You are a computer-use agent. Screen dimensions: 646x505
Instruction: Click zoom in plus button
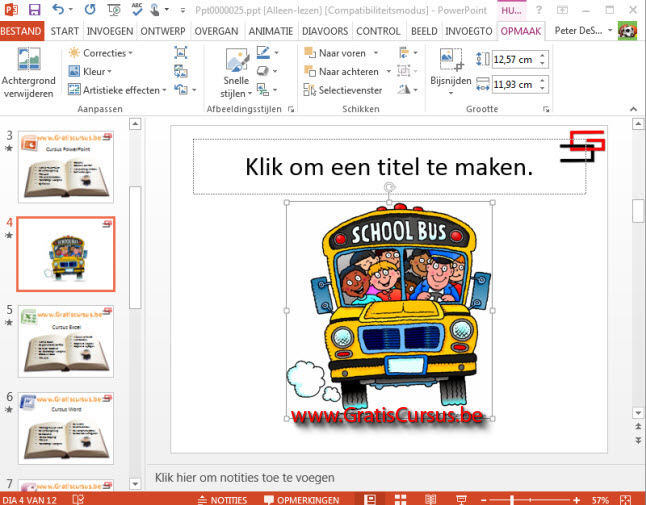pos(576,500)
